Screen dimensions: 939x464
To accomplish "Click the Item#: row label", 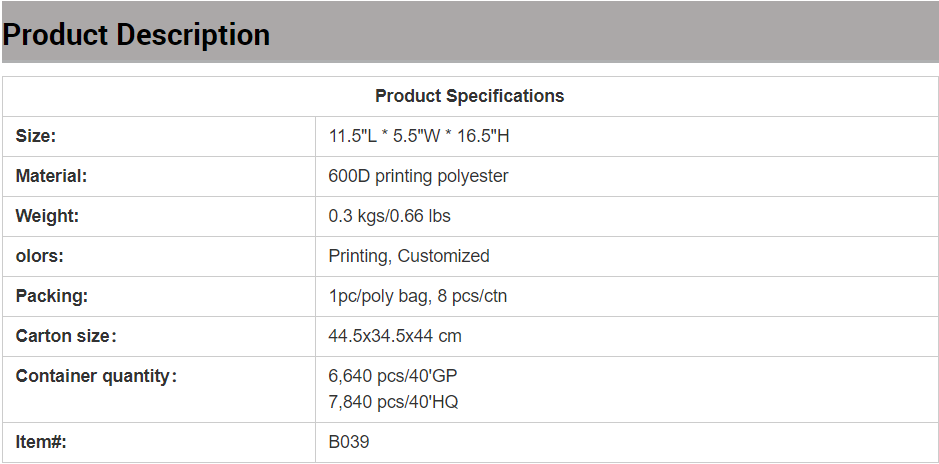I will (x=41, y=442).
